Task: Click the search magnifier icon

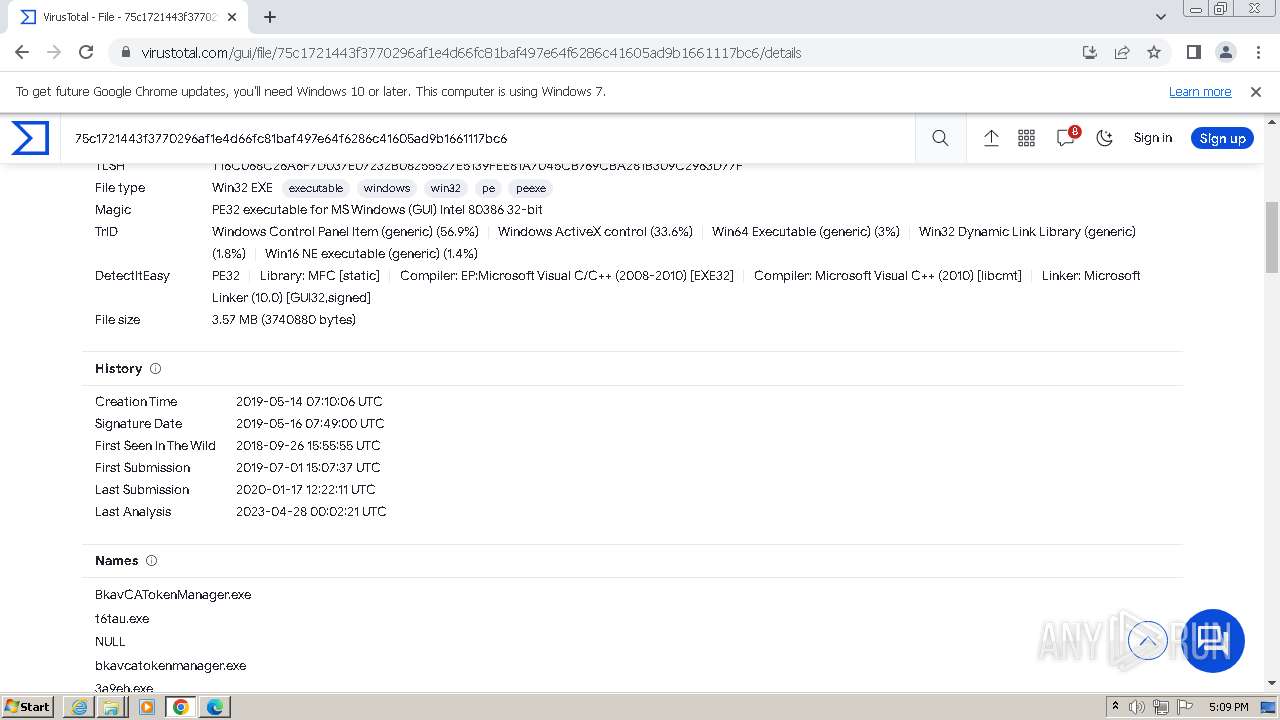Action: coord(940,138)
